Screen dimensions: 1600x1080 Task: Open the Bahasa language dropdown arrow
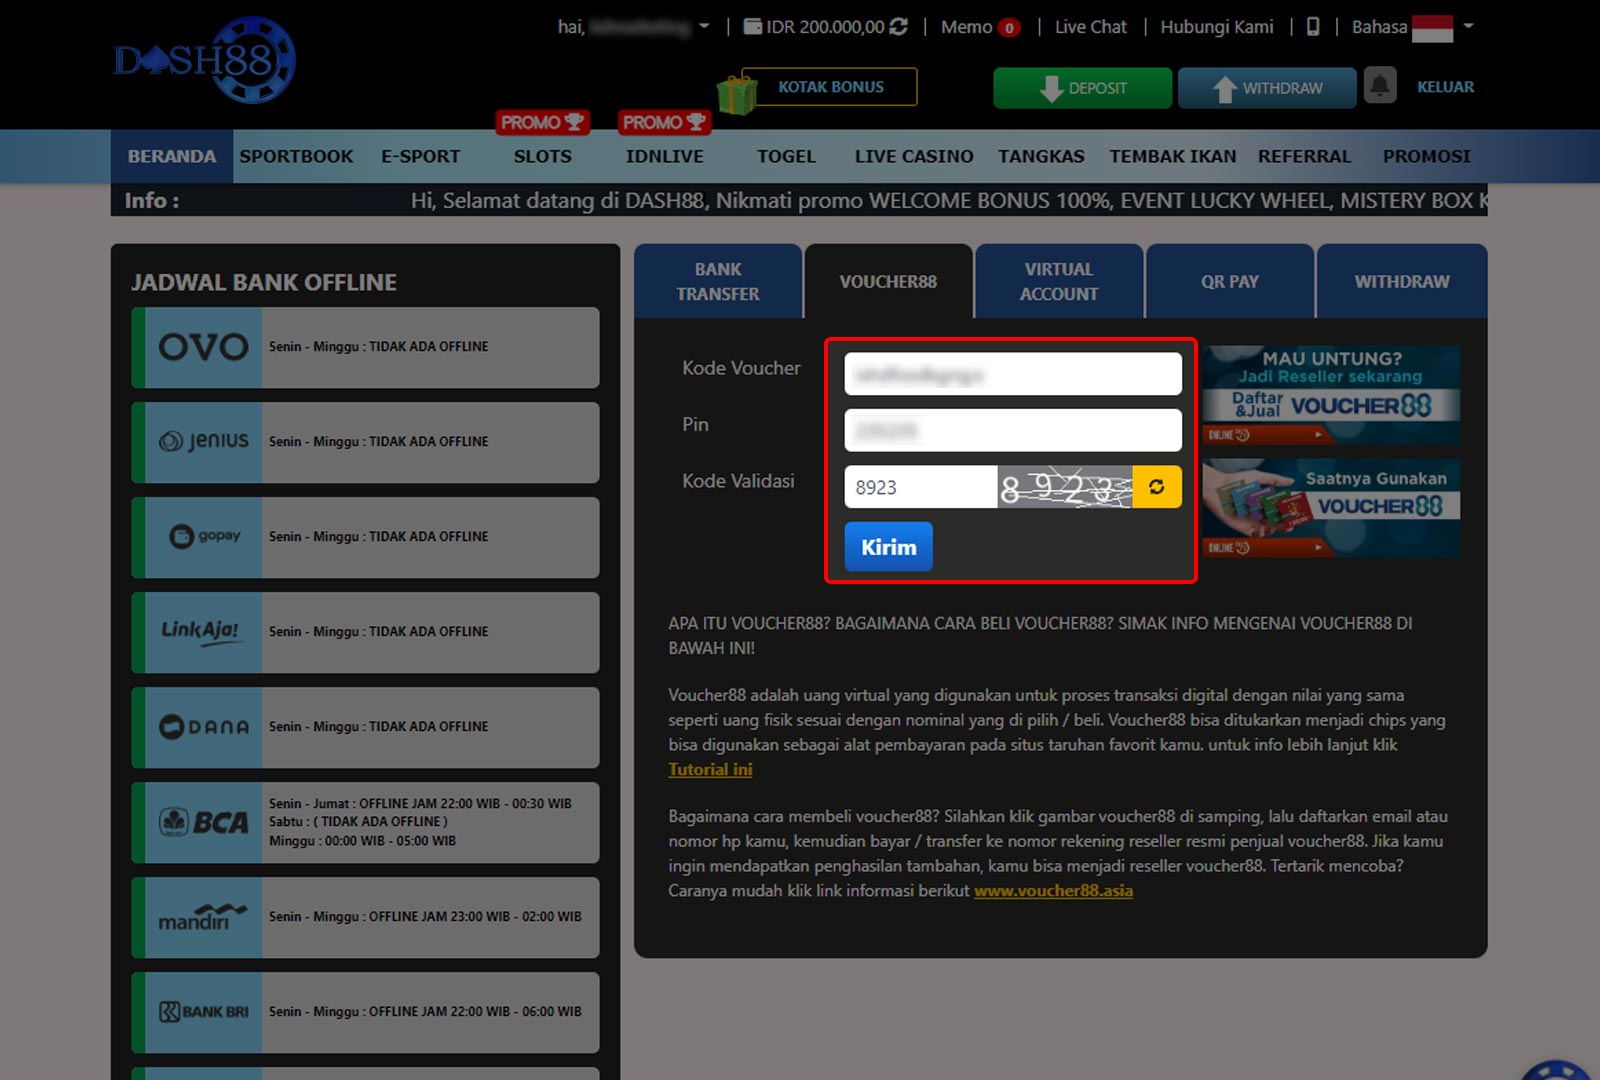(x=1468, y=27)
